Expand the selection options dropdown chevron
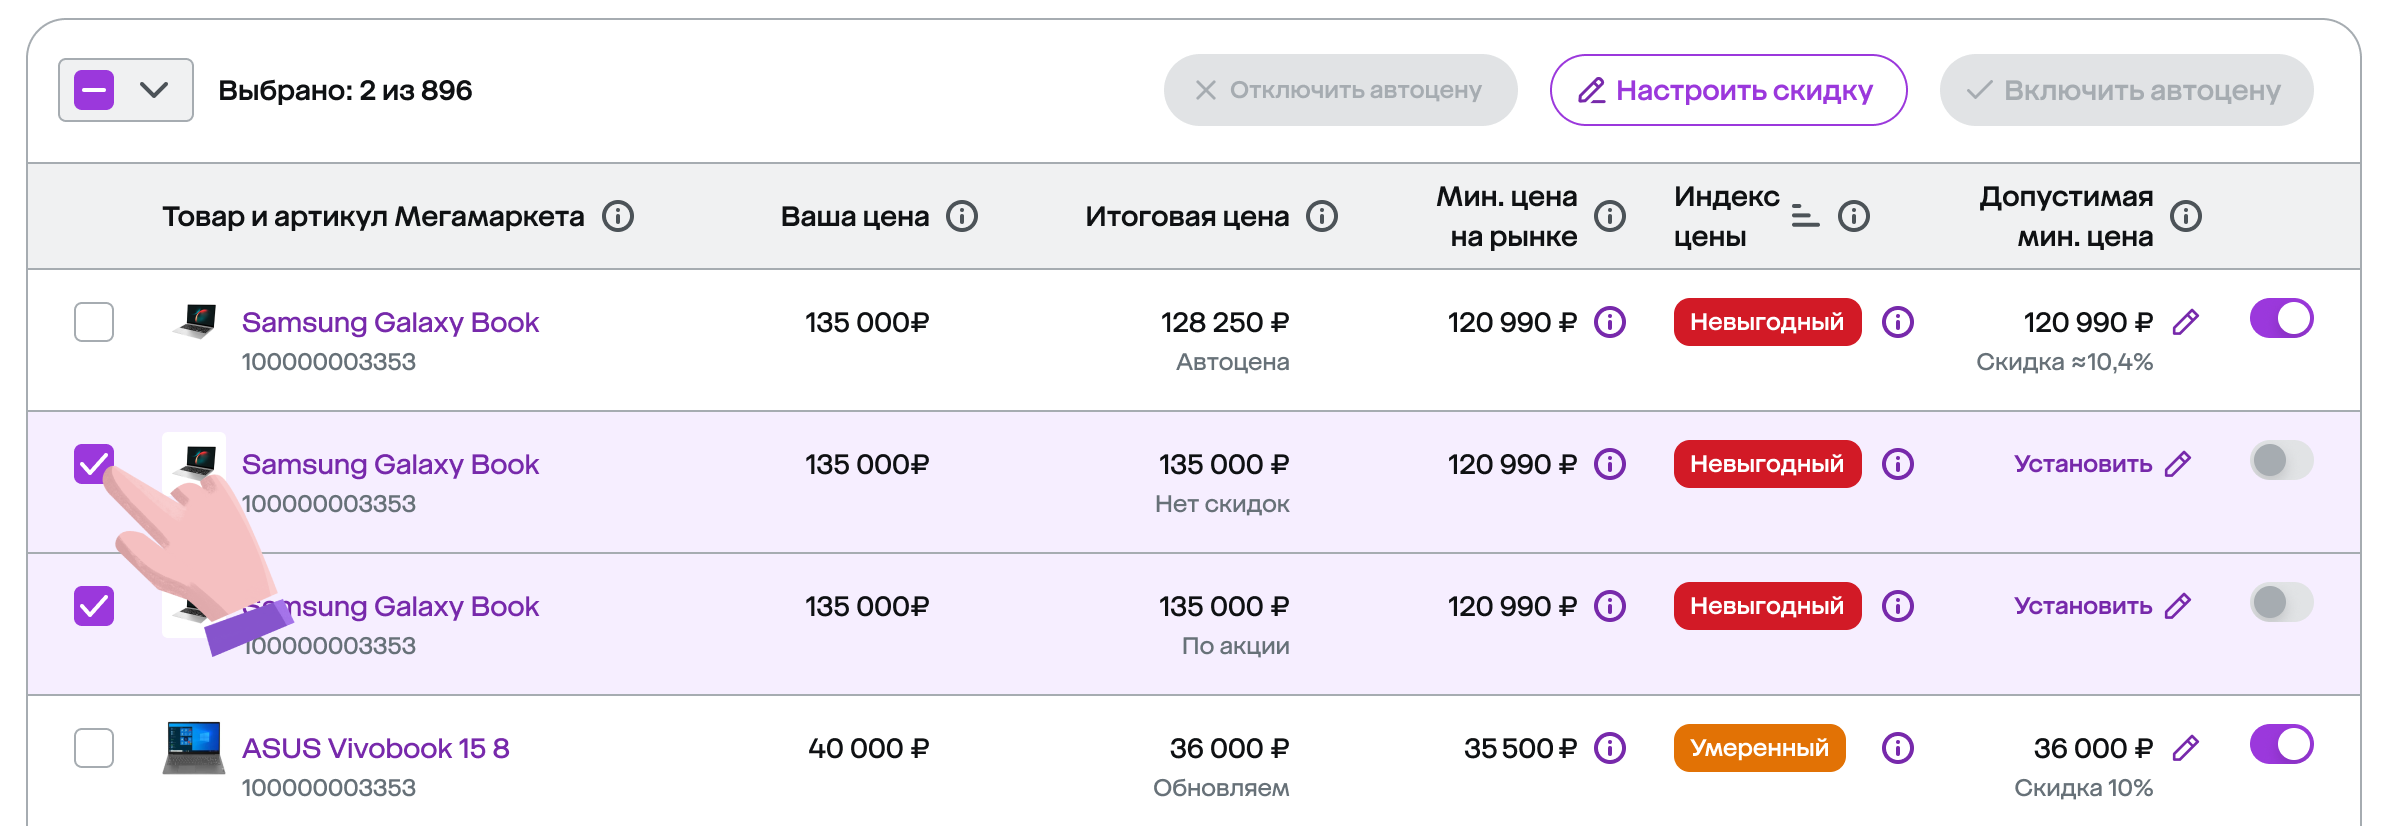The width and height of the screenshot is (2391, 826). coord(154,90)
